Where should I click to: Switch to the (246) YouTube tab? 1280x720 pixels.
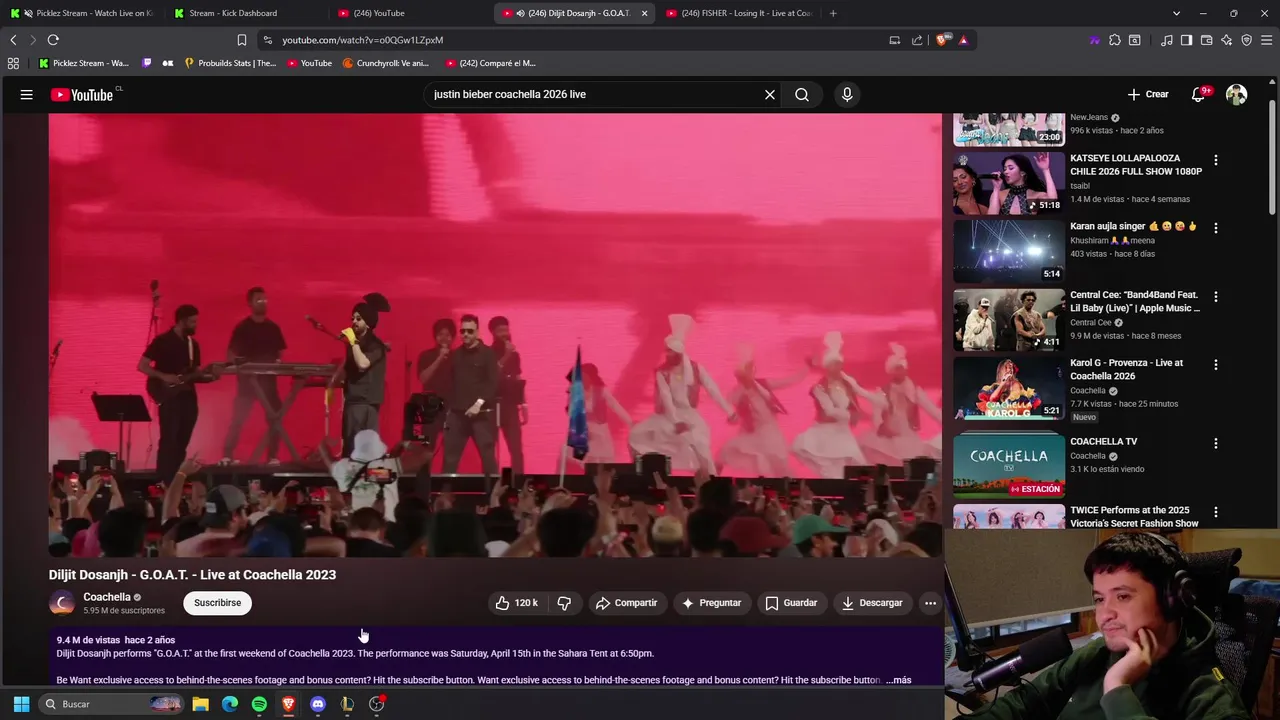(408, 13)
